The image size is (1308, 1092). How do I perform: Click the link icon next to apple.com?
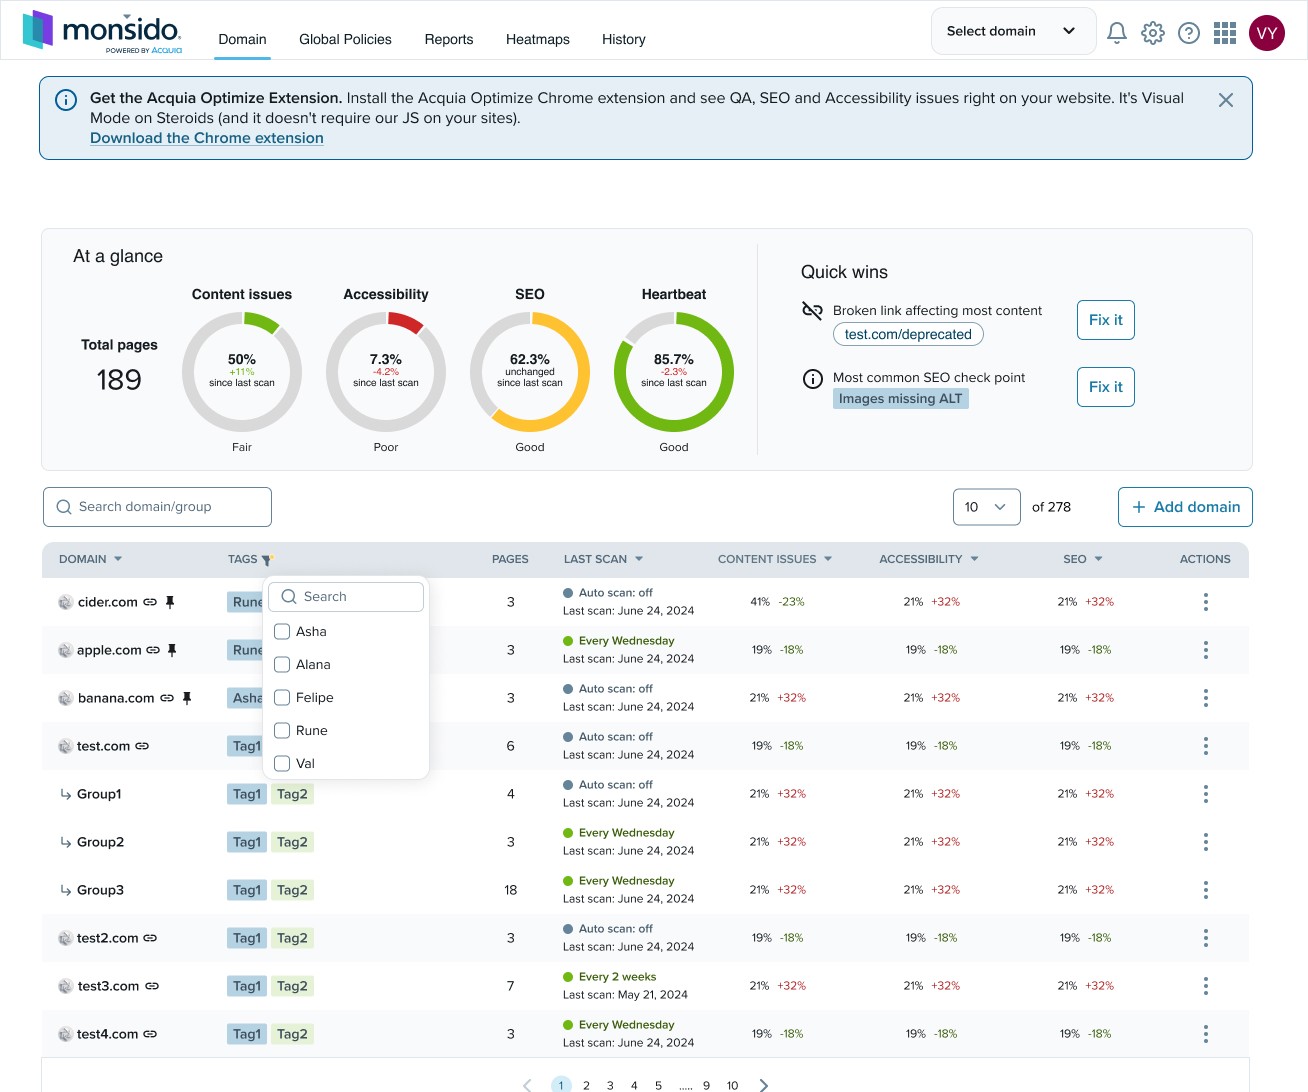(x=153, y=650)
